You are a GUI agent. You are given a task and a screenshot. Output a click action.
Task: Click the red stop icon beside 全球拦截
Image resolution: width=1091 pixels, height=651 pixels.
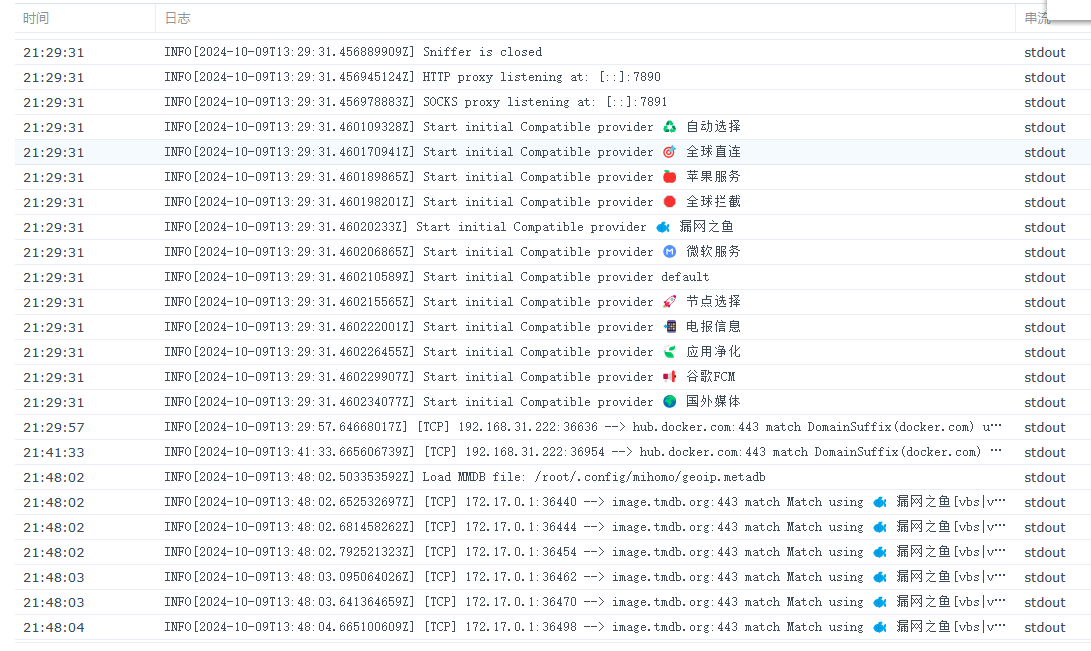[x=670, y=202]
